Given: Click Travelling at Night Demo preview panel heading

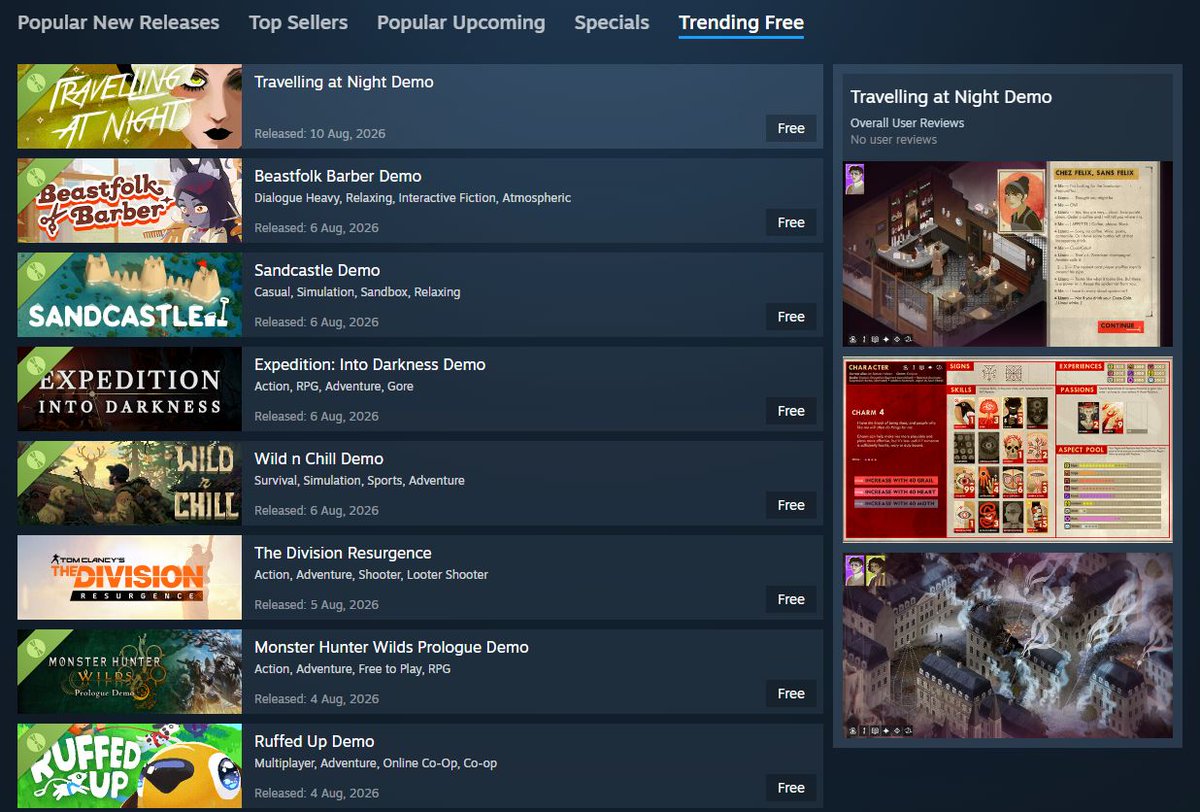Looking at the screenshot, I should tap(951, 97).
